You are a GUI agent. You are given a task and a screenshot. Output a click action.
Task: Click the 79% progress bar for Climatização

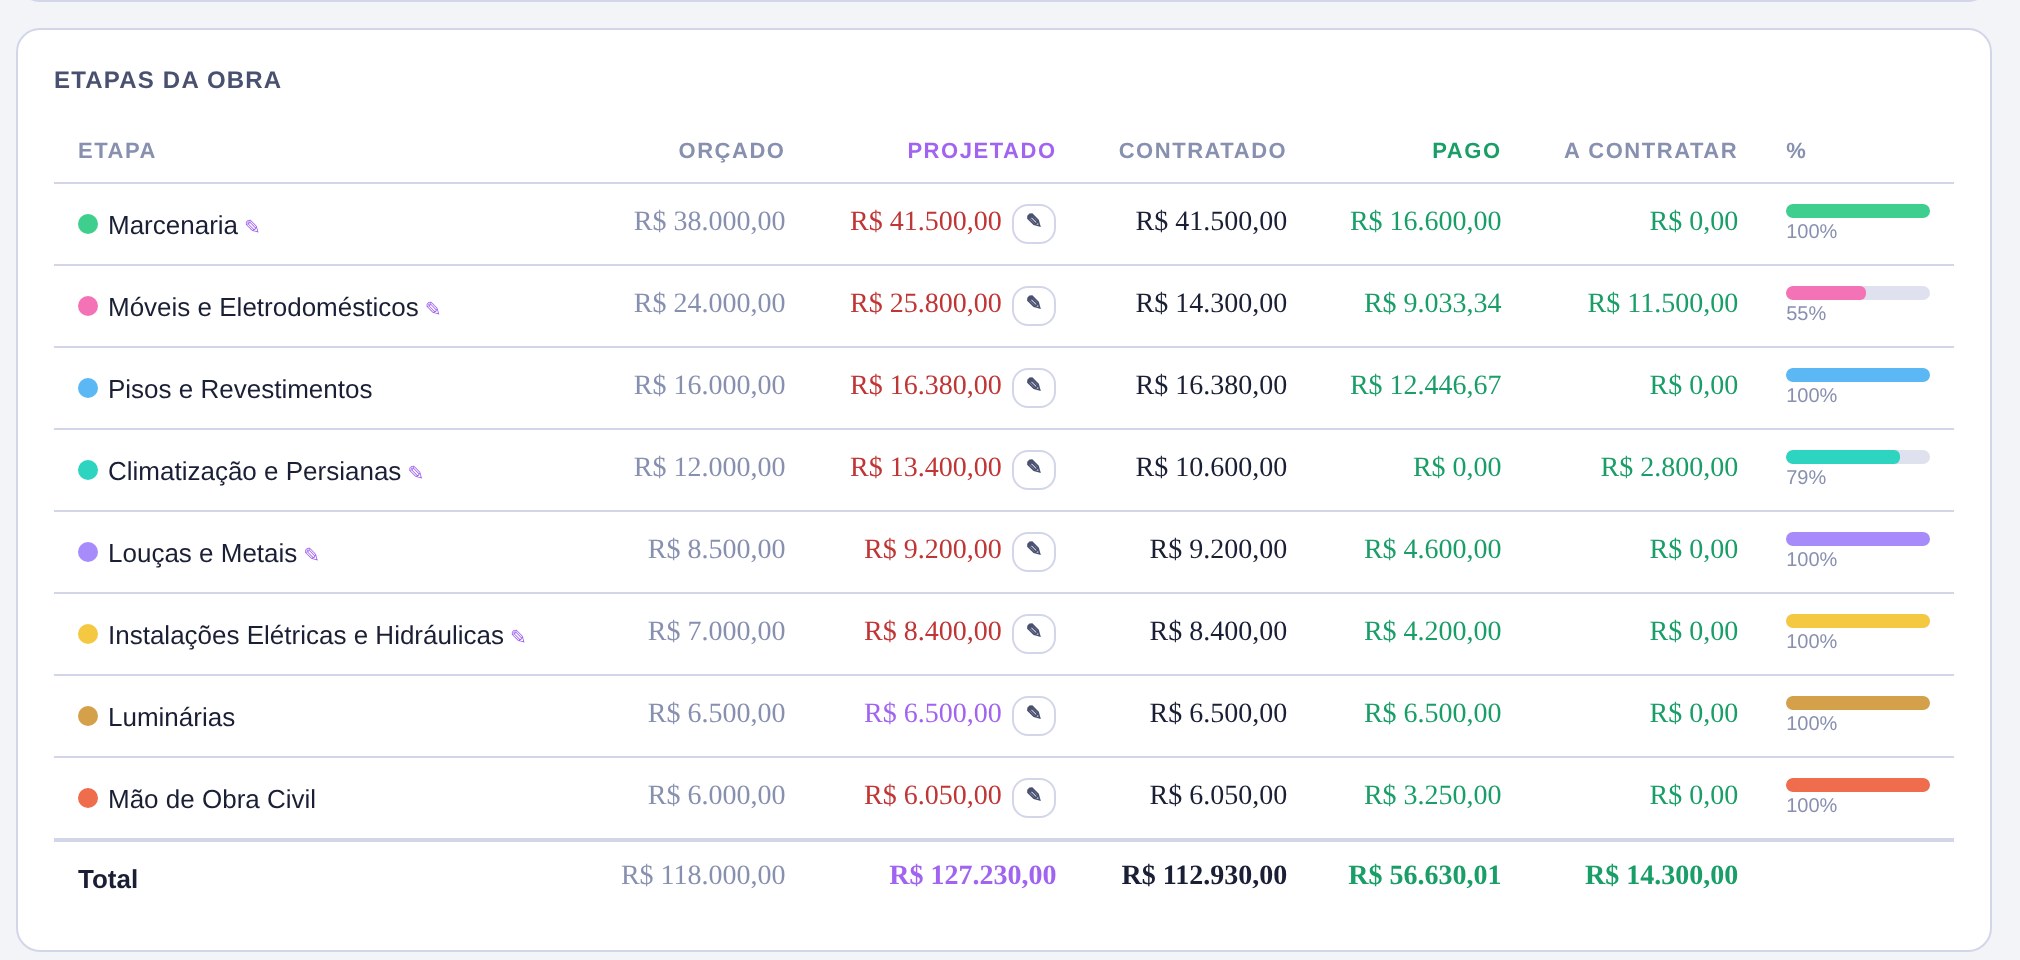pyautogui.click(x=1858, y=457)
